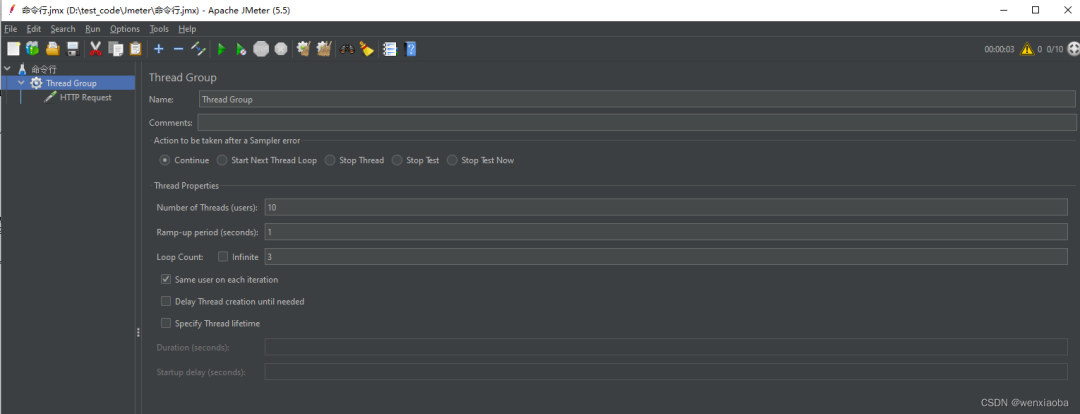Click the Number of Threads field
The image size is (1080, 414).
[x=666, y=207]
